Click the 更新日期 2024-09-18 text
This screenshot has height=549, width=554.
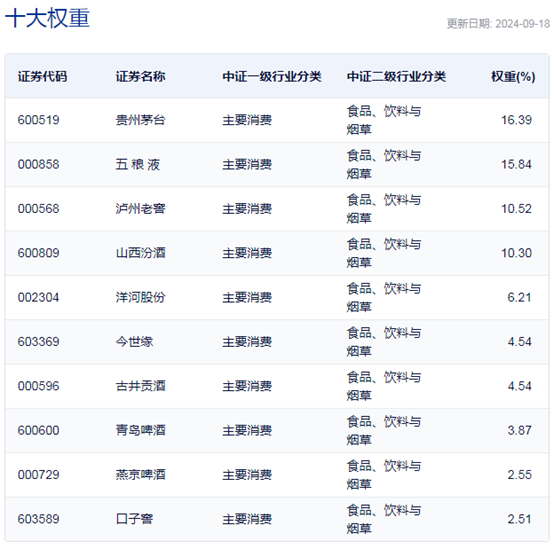(x=498, y=24)
